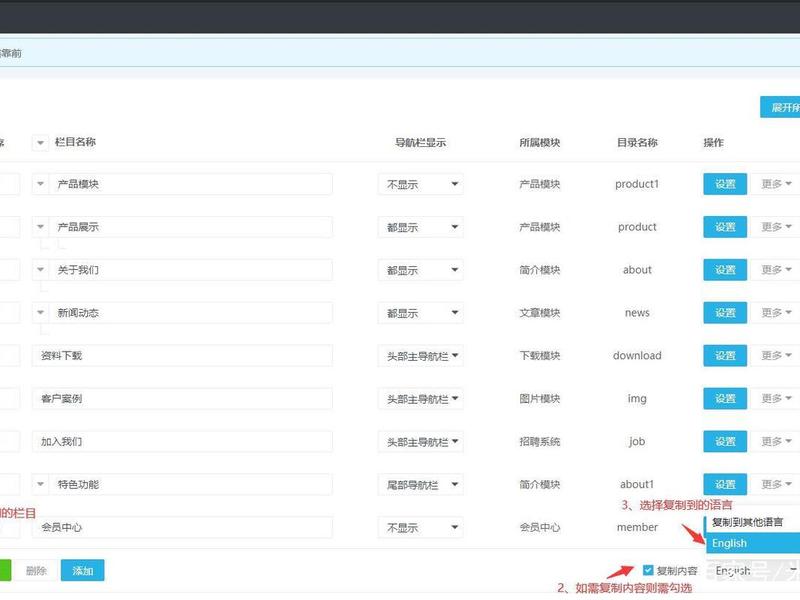Expand the 新闻动态 row arrow

[40, 313]
